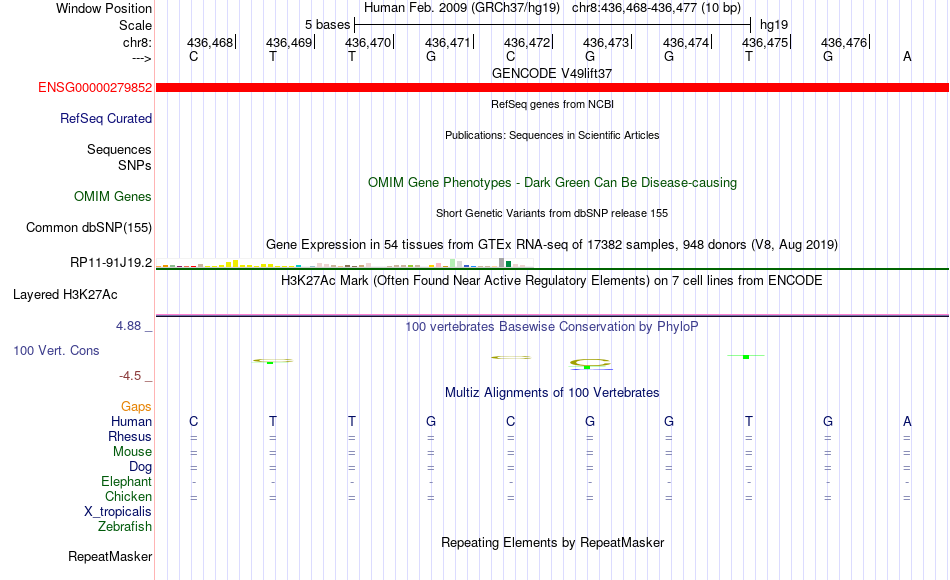Click the hg19 label beside the scale bar
The height and width of the screenshot is (580, 950).
(774, 25)
